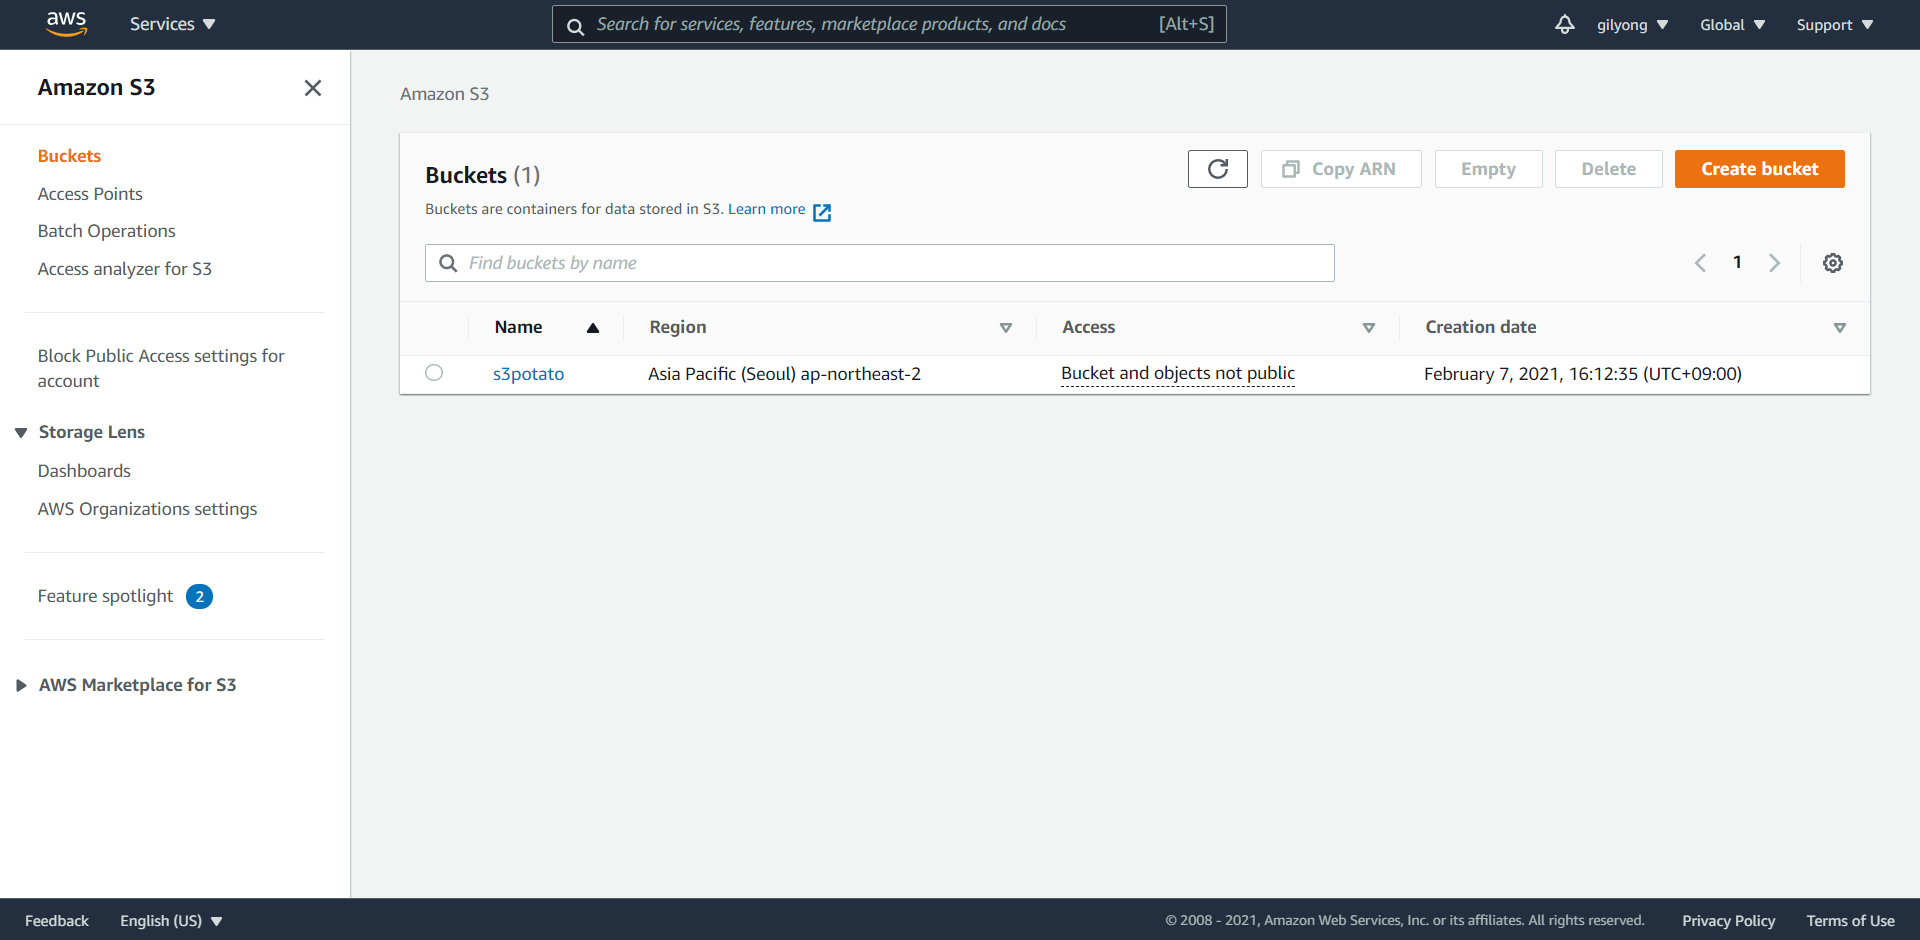Click the Learn more link
1920x940 pixels.
(766, 209)
